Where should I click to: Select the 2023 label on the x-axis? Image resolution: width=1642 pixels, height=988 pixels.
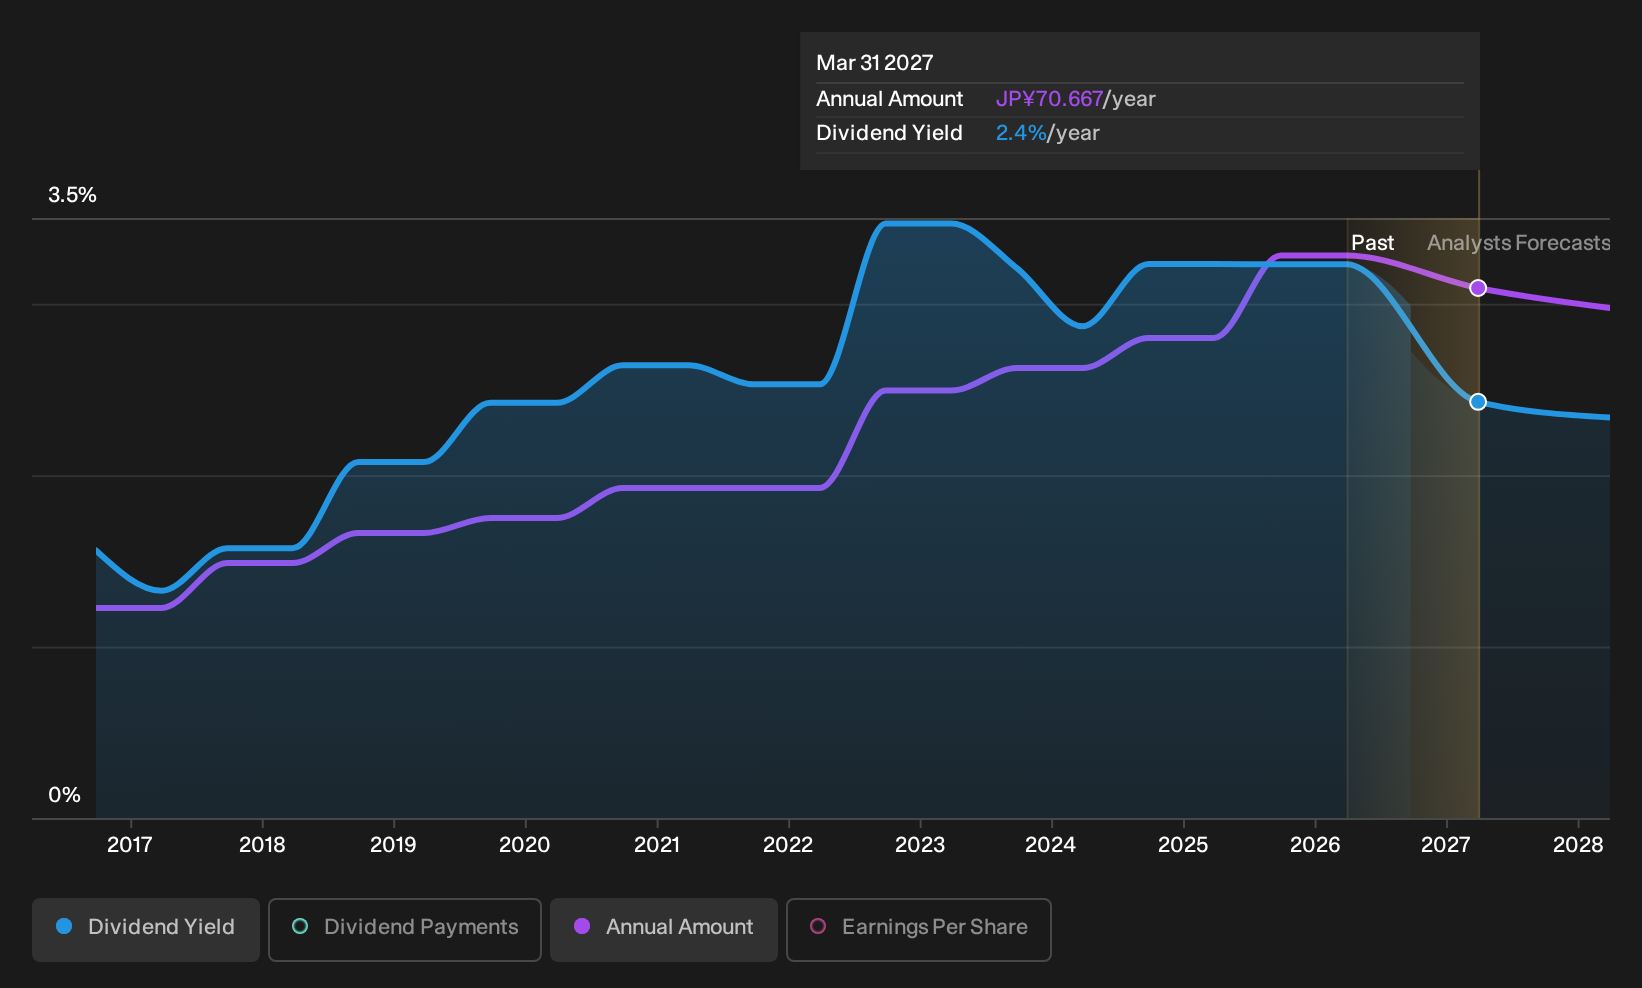pyautogui.click(x=920, y=845)
